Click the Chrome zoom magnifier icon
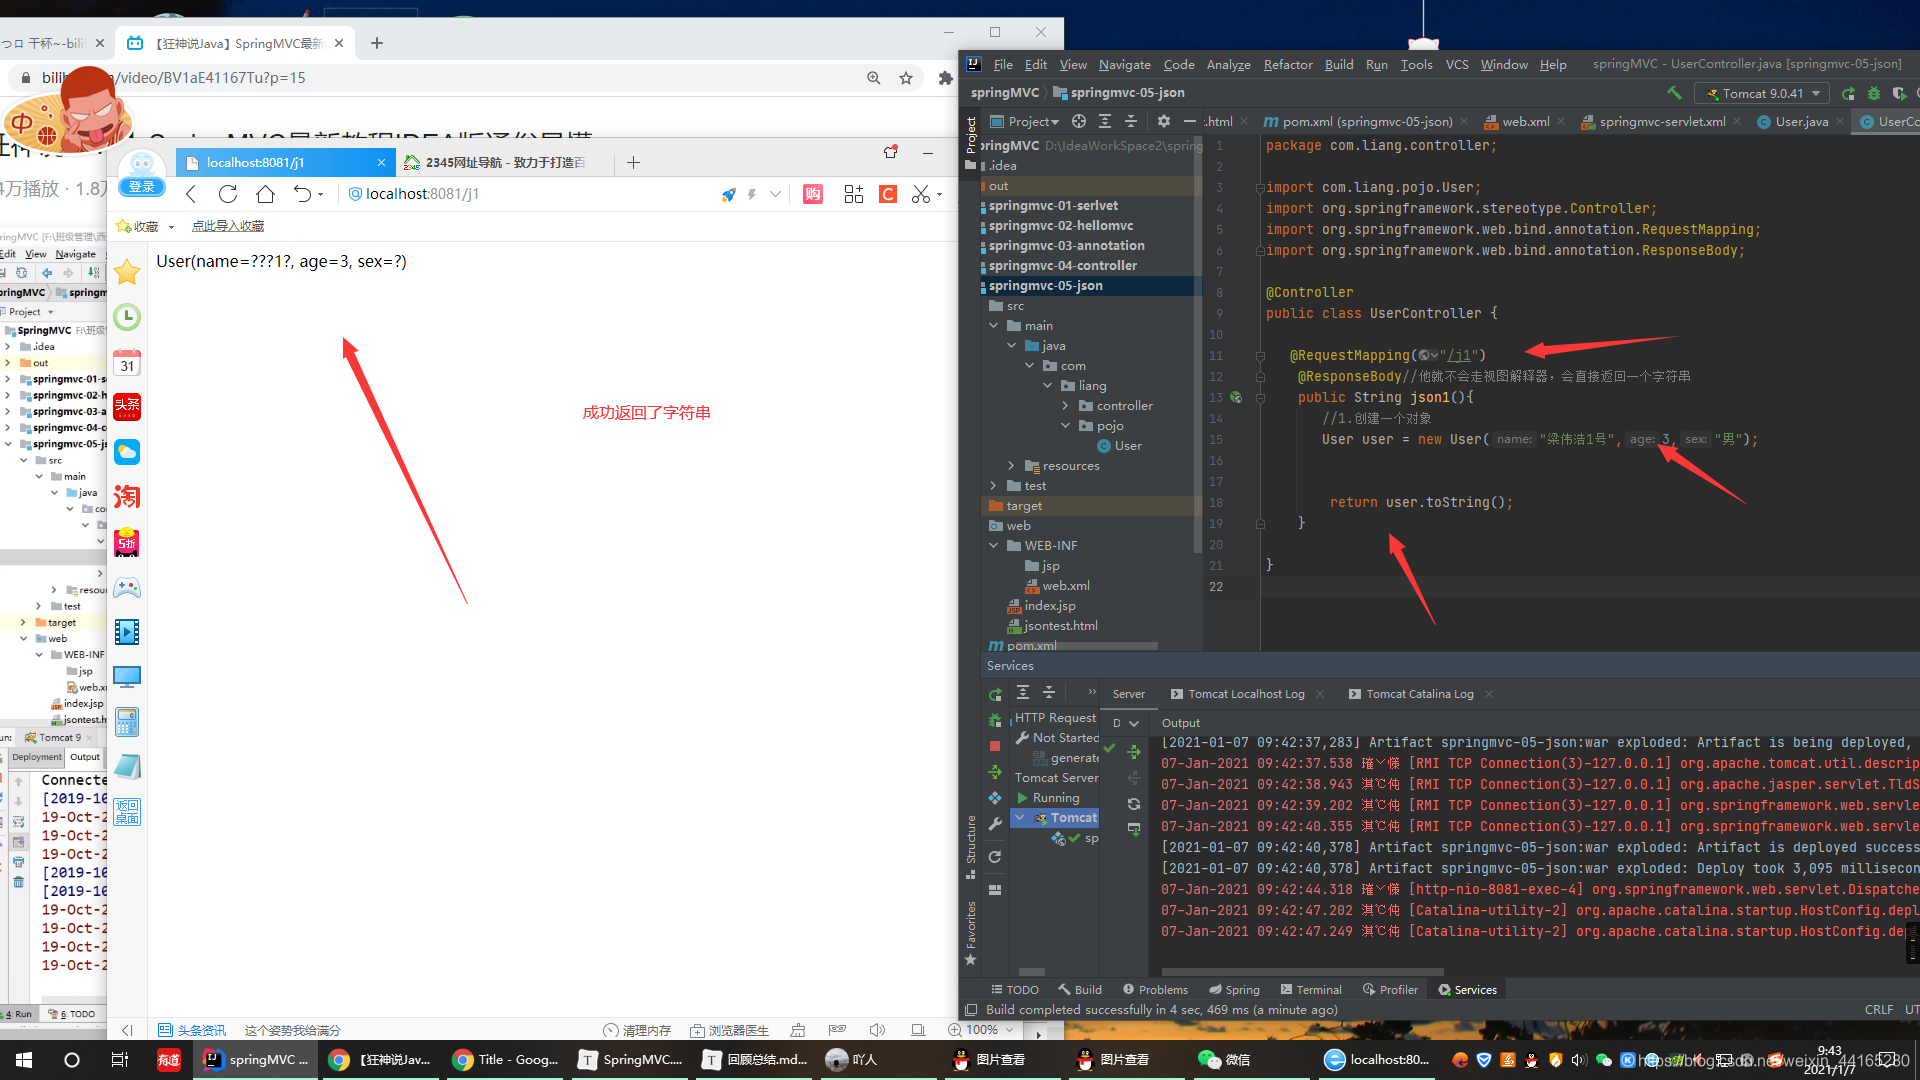 pyautogui.click(x=874, y=78)
